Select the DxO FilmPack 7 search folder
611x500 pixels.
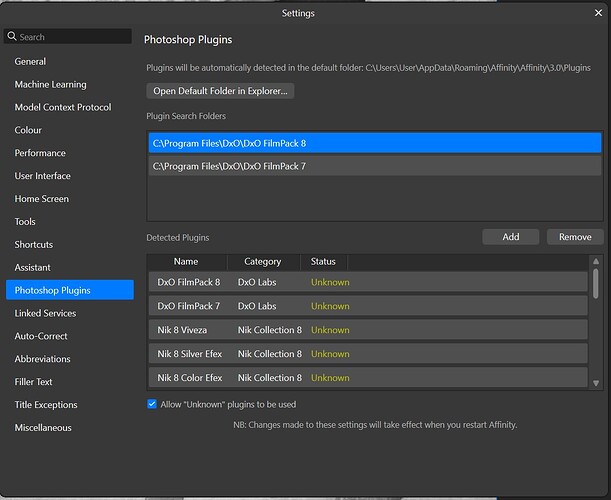(x=375, y=166)
